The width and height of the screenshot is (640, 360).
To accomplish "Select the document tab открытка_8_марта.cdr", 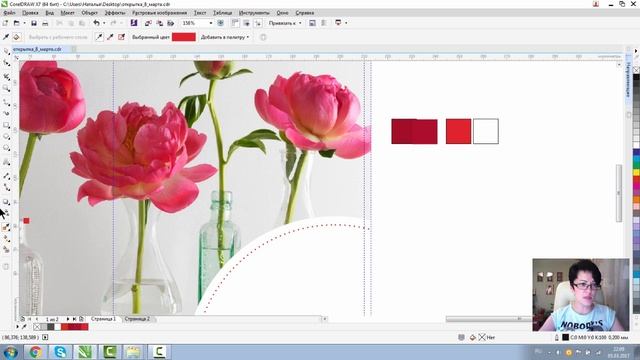I will 38,49.
